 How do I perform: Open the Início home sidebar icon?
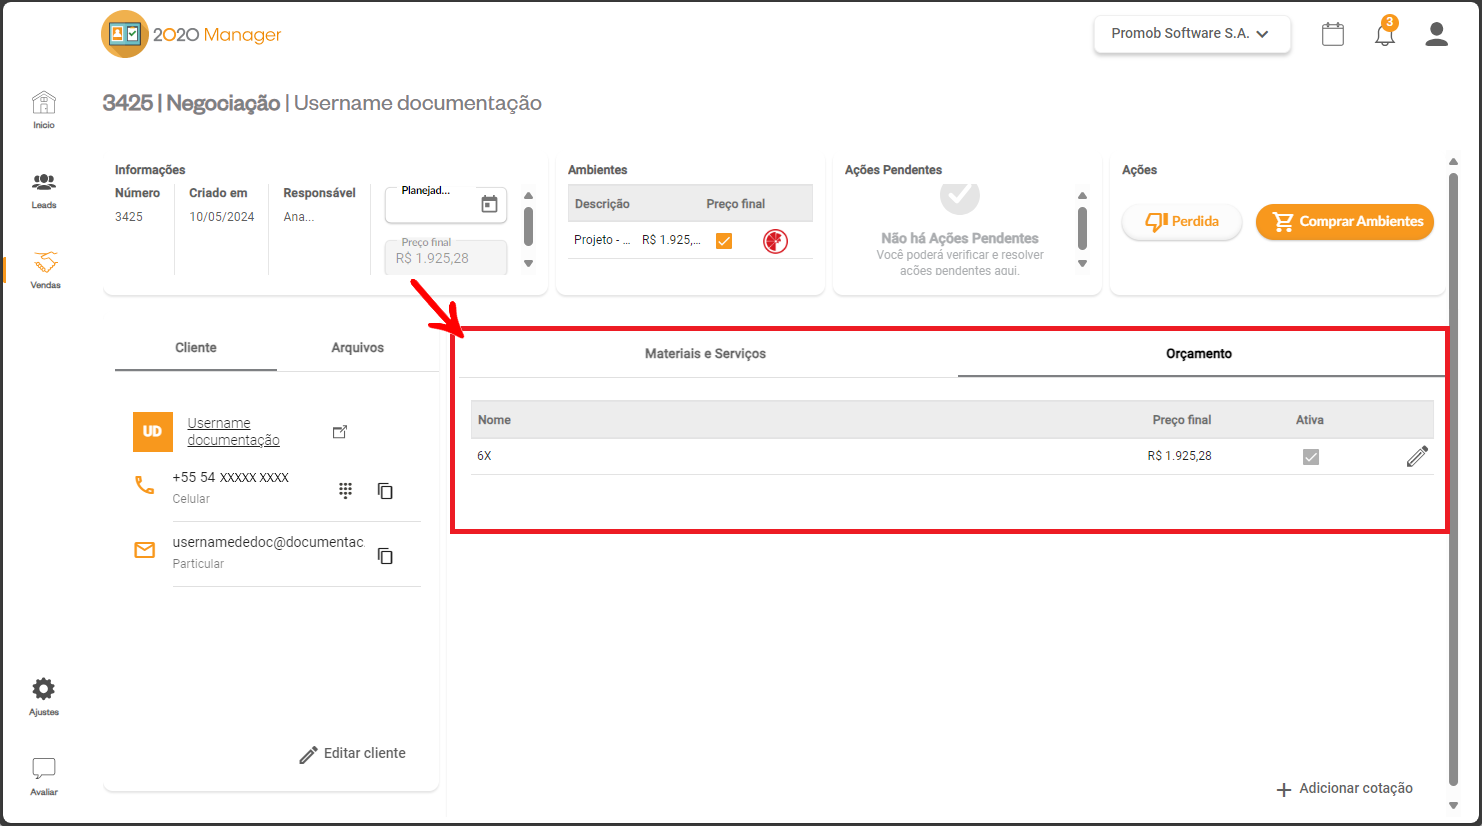44,110
